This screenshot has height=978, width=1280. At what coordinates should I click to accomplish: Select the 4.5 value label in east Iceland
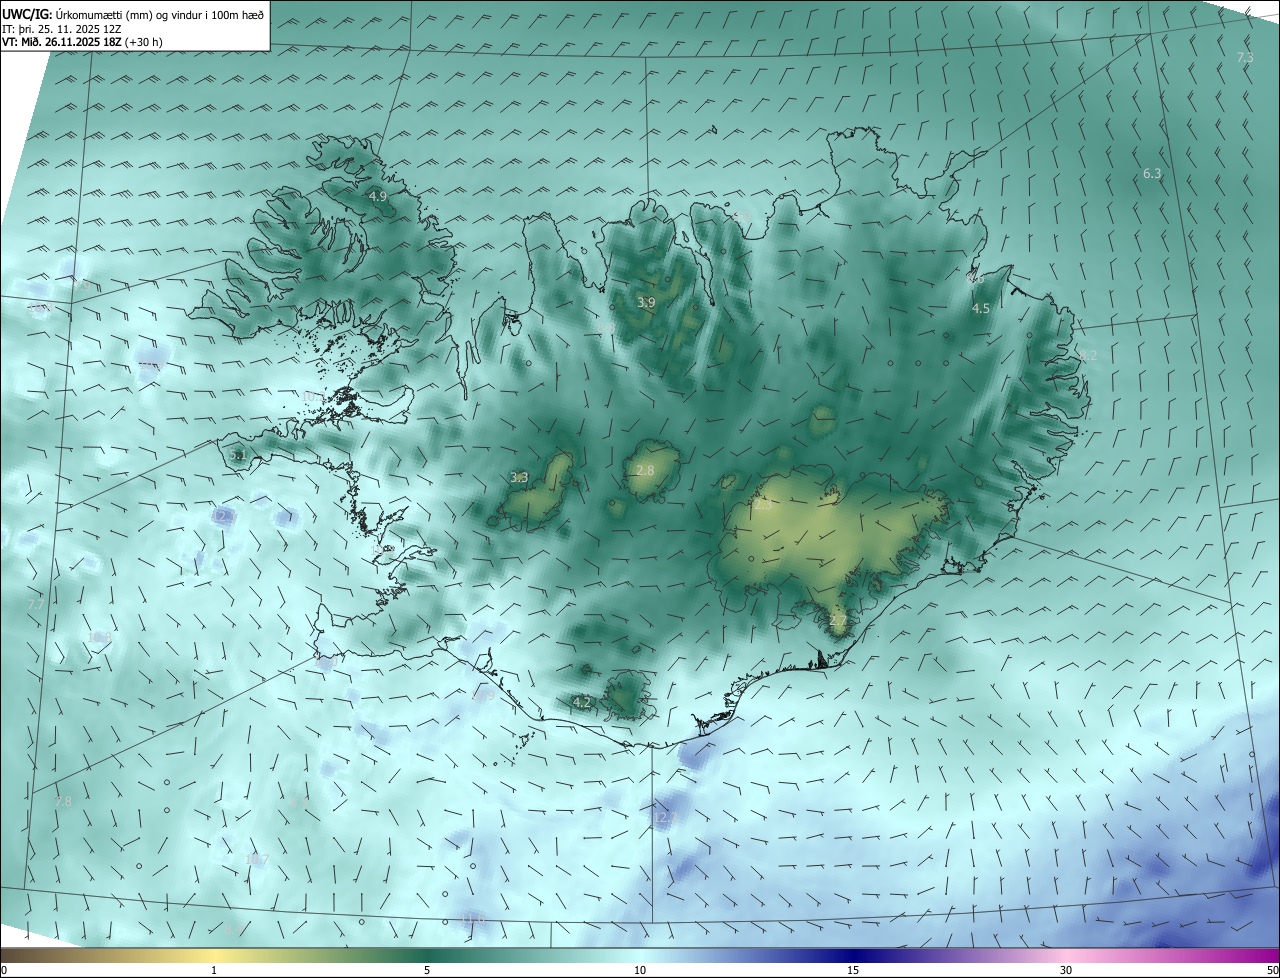point(981,309)
